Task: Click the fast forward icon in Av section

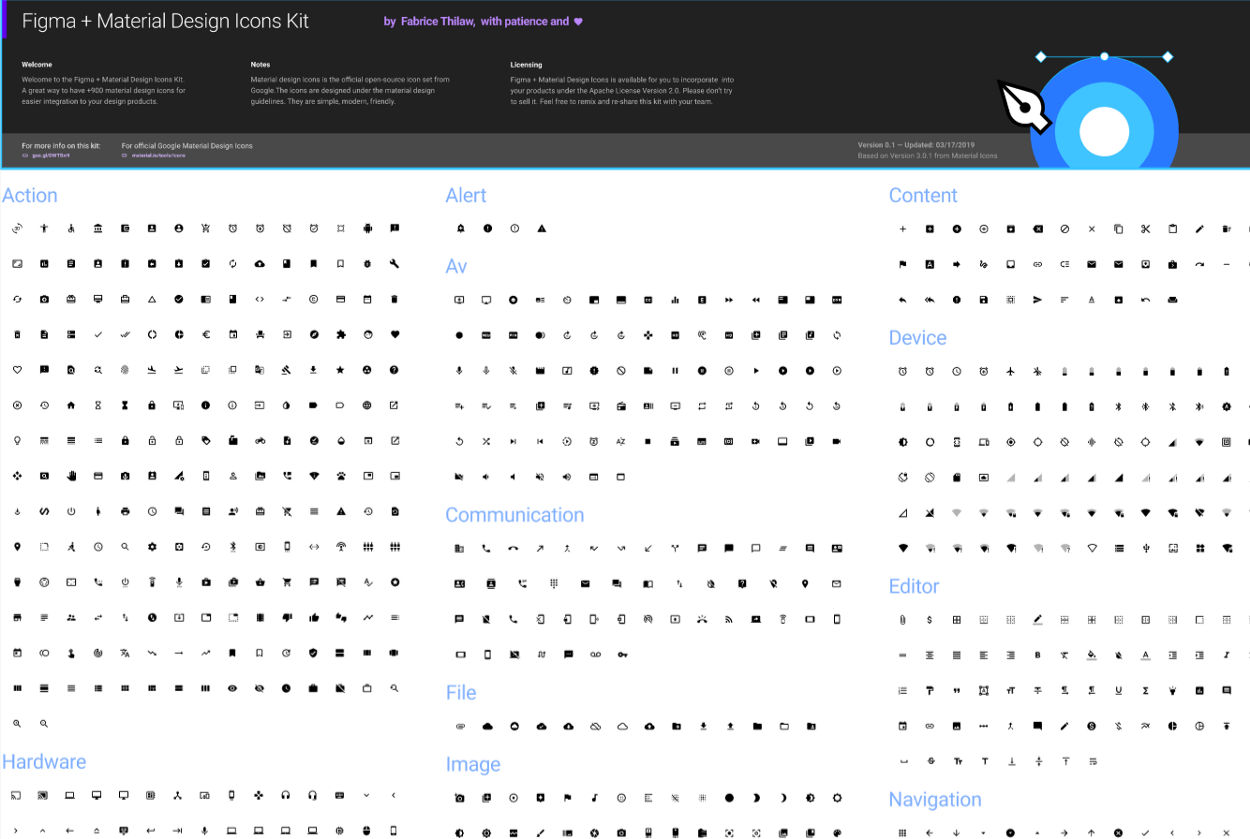Action: coord(728,300)
